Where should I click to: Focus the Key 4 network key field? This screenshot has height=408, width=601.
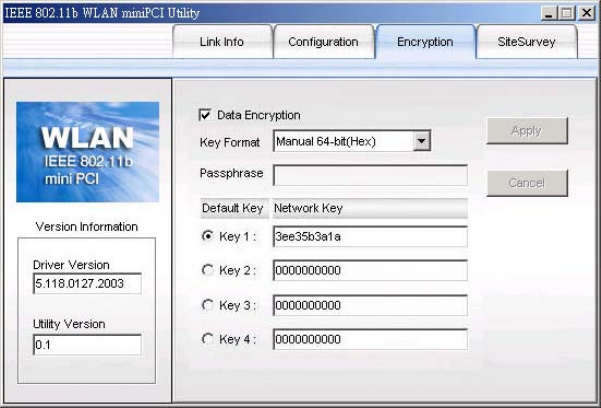click(370, 339)
